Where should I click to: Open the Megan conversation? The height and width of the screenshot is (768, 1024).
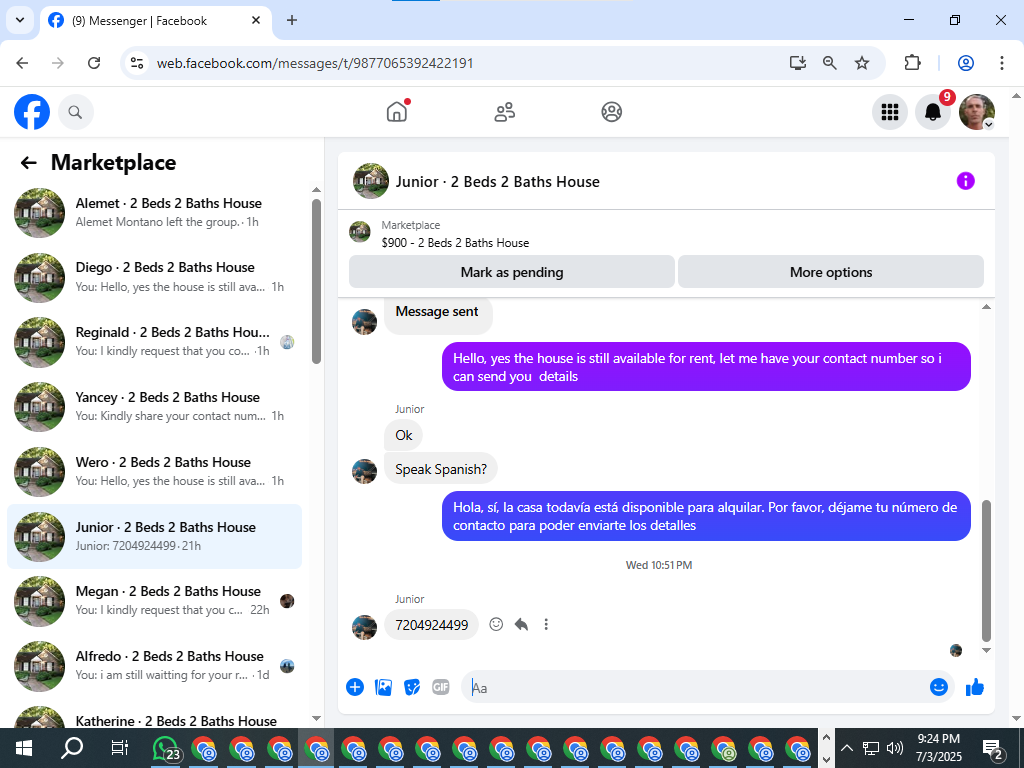[155, 601]
